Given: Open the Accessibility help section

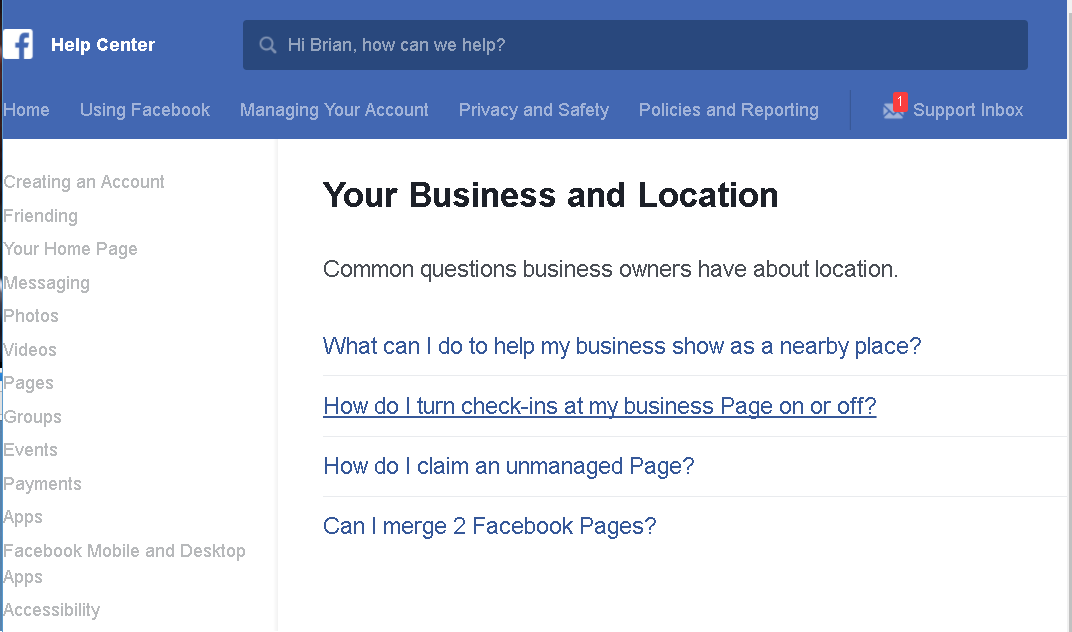Looking at the screenshot, I should (x=51, y=610).
